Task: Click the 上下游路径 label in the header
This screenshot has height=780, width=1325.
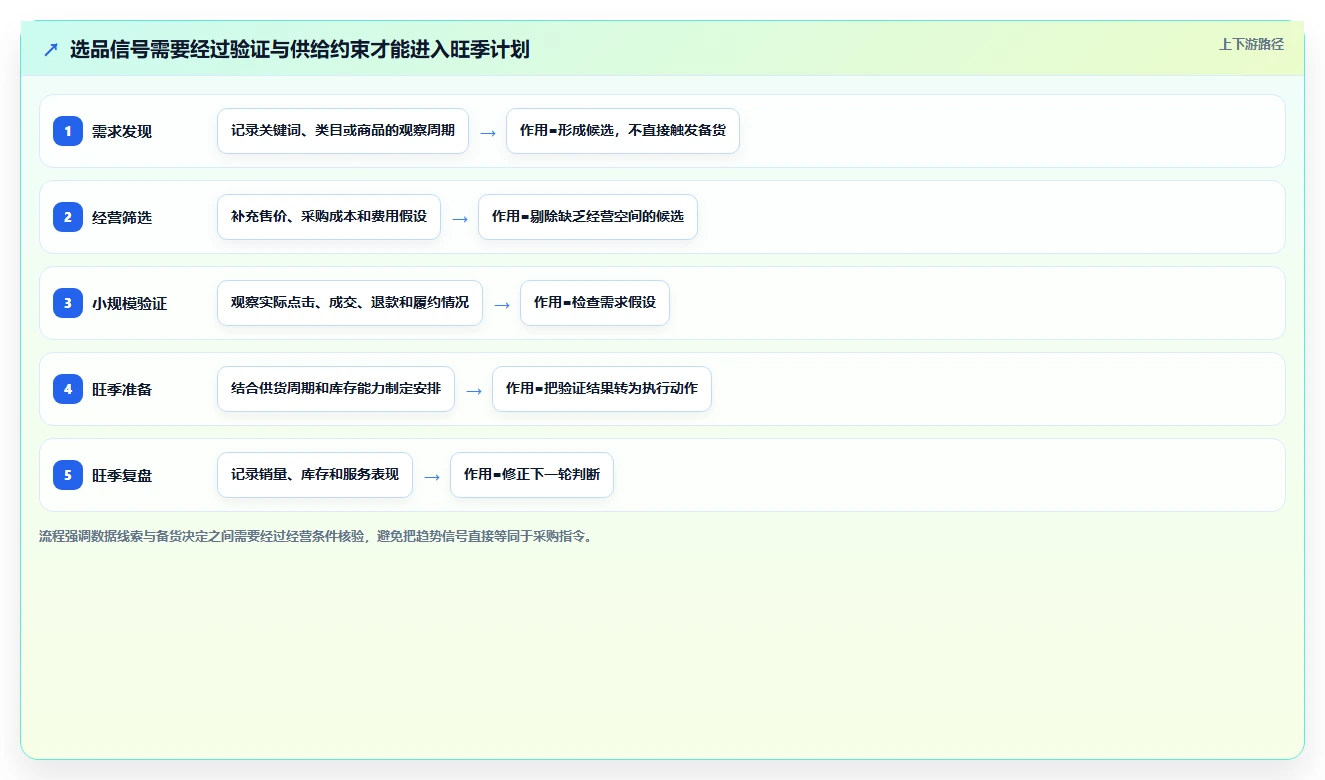Action: coord(1251,44)
